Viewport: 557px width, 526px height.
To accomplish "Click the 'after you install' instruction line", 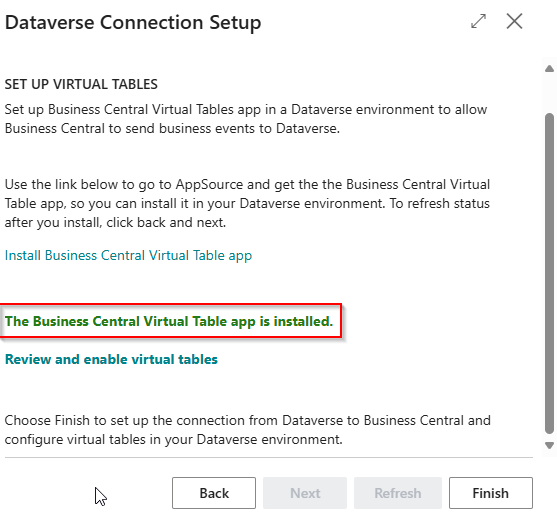I will coord(115,223).
